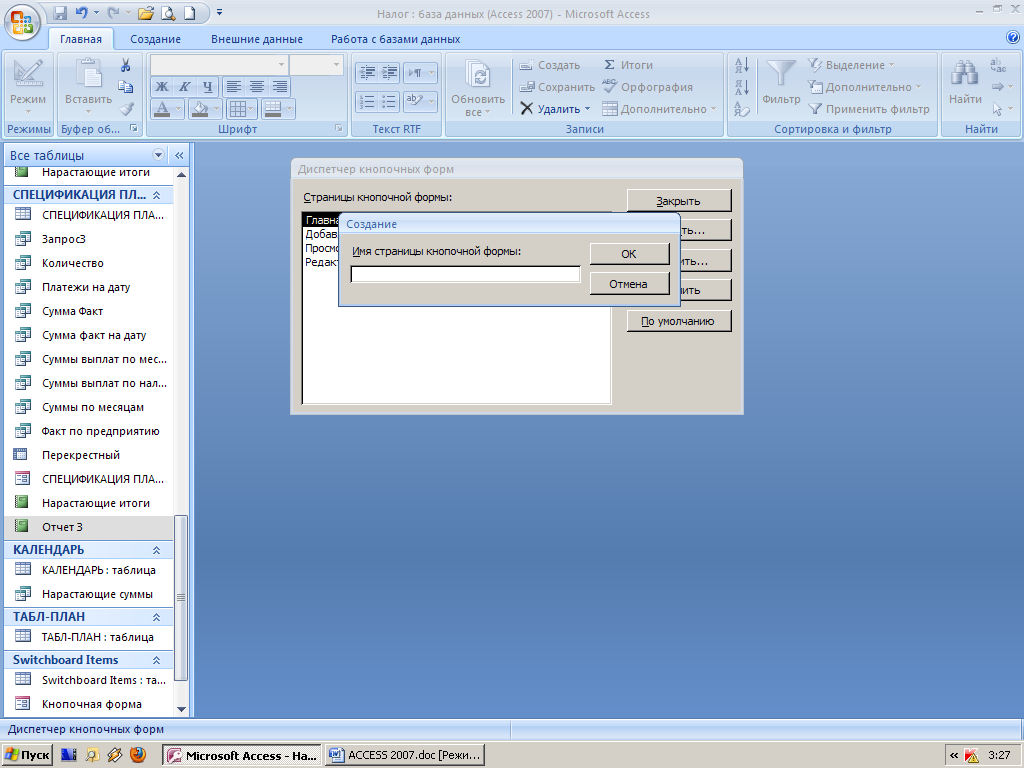This screenshot has width=1024, height=768.
Task: Open the folder icon in quick access toolbar
Action: (146, 12)
